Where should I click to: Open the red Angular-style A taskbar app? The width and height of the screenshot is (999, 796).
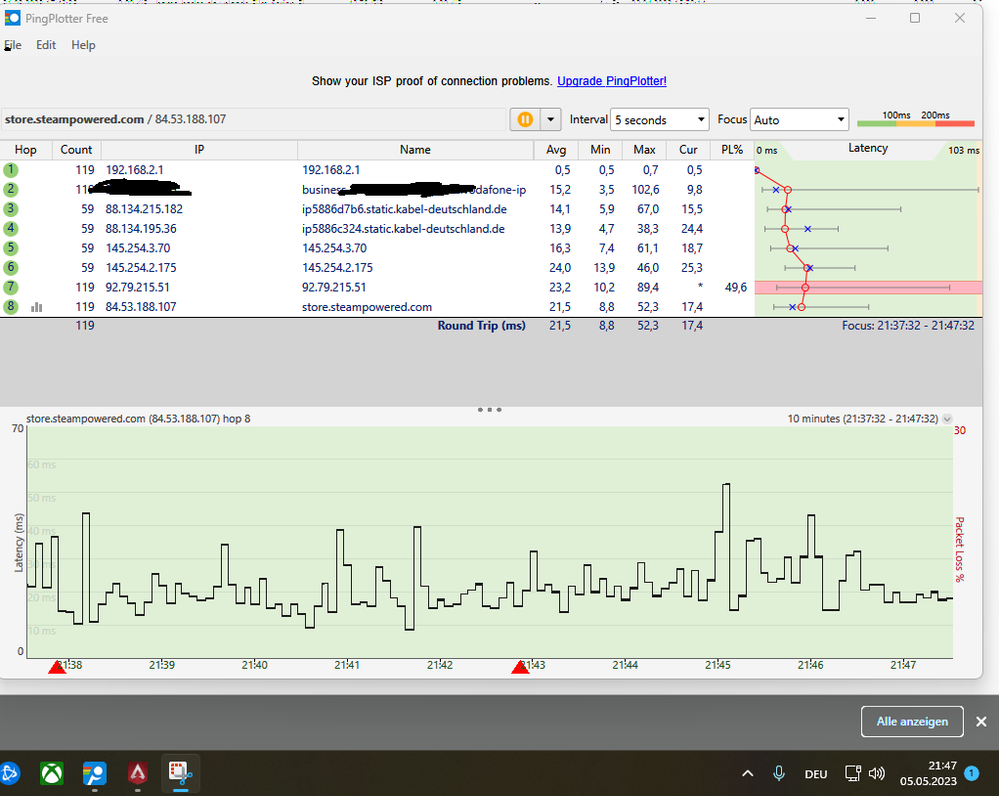coord(138,774)
